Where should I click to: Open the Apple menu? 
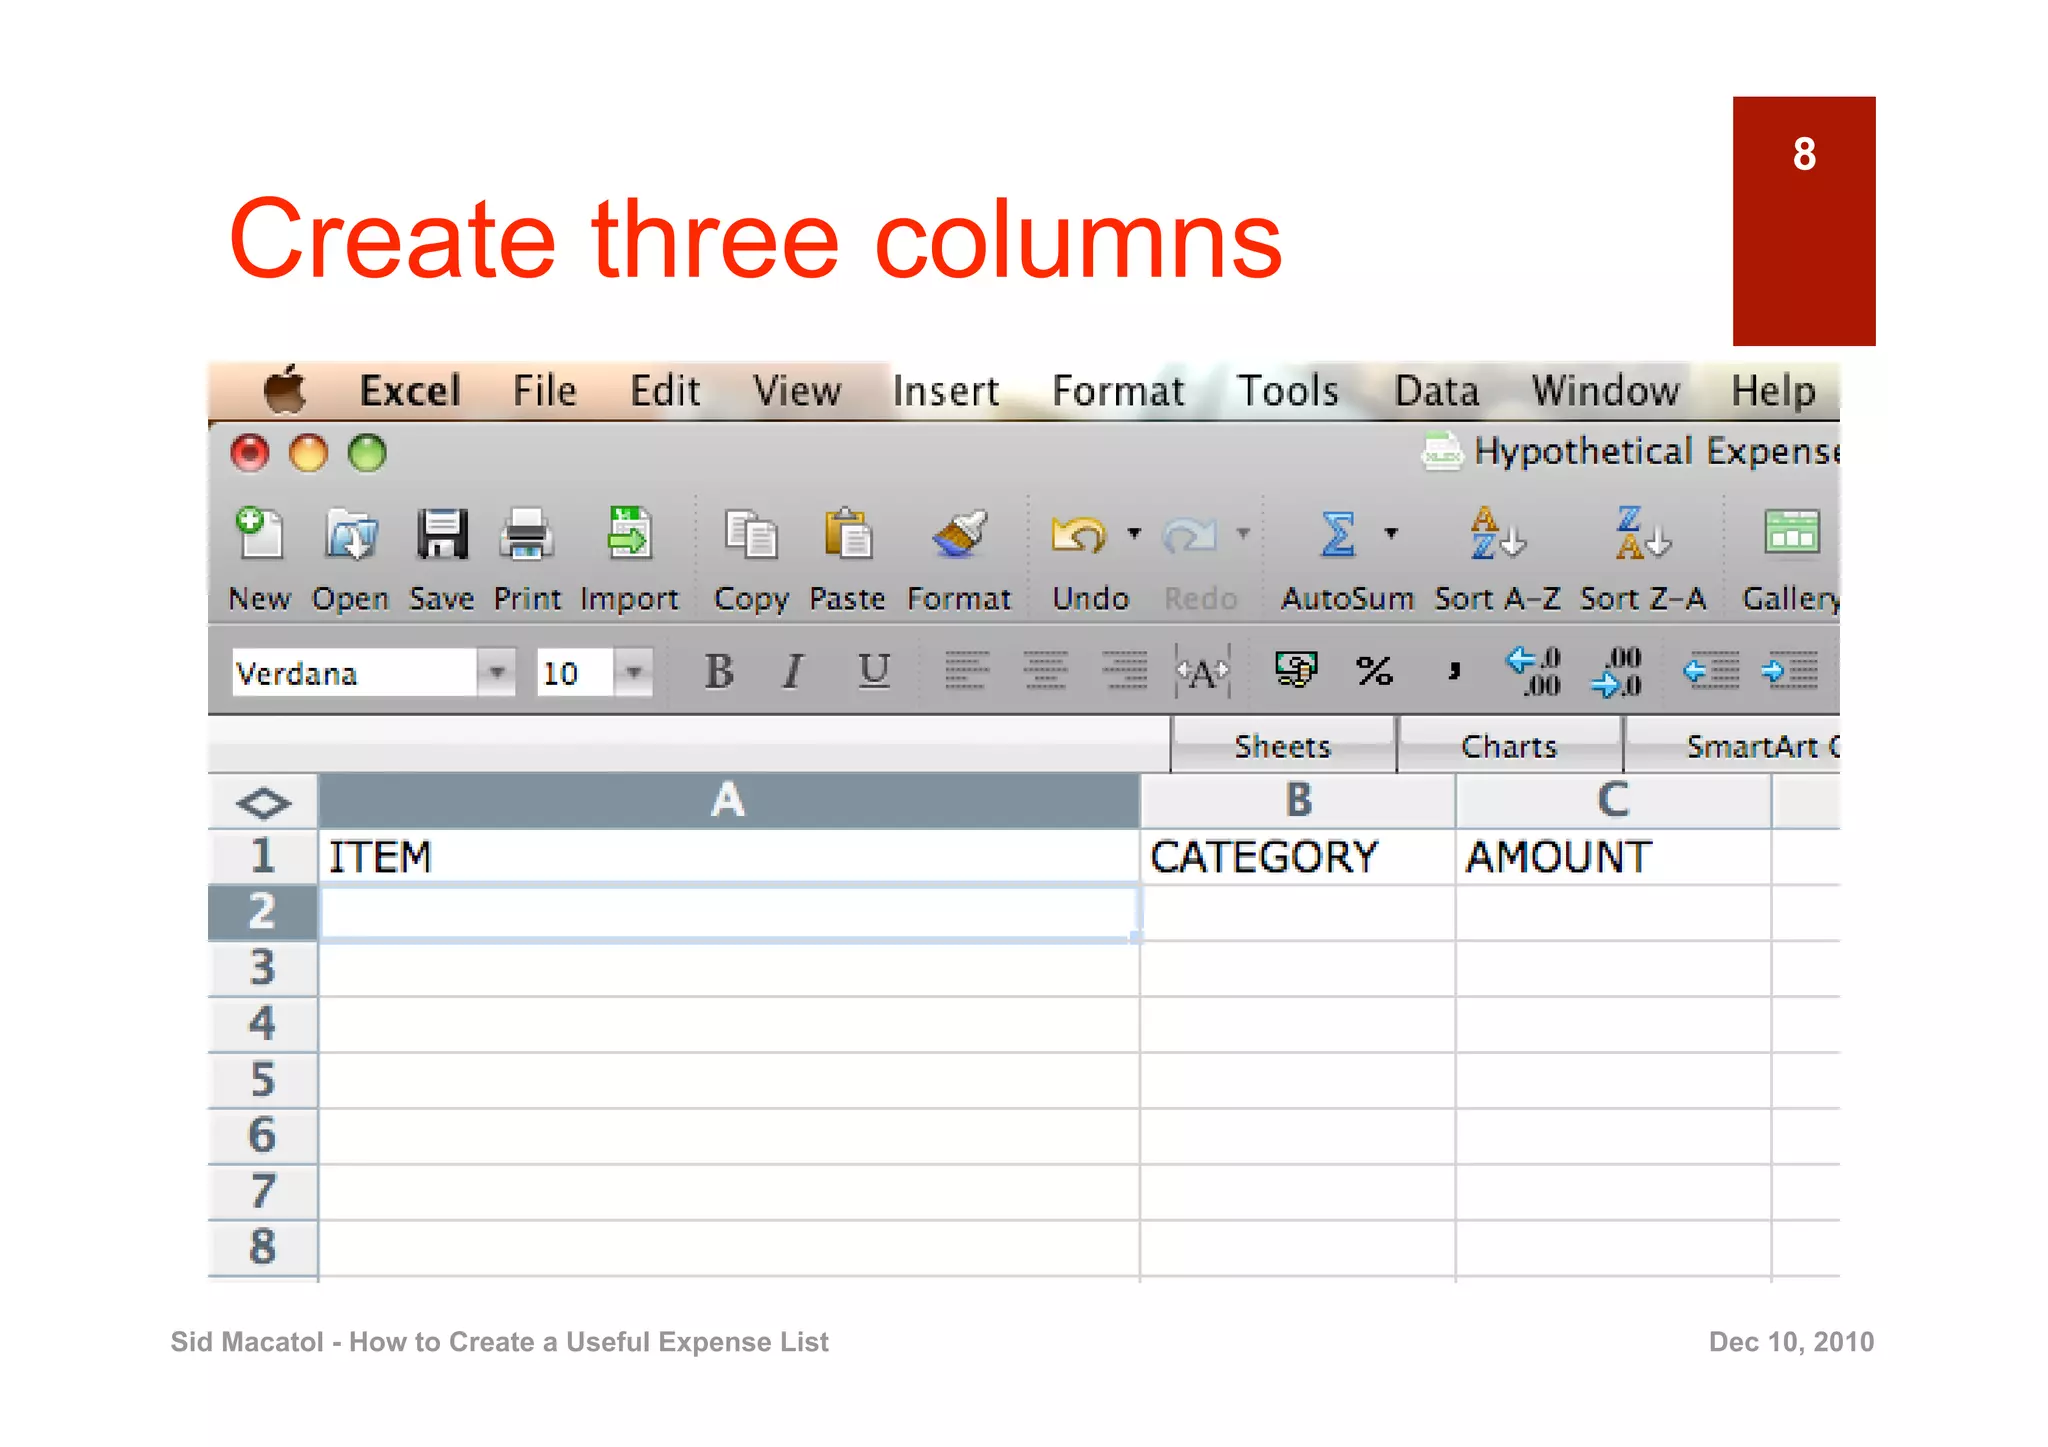click(284, 389)
